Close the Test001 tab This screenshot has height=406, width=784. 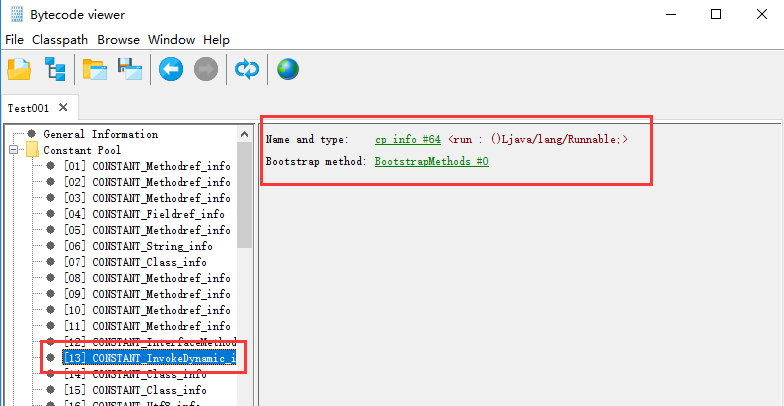(63, 107)
